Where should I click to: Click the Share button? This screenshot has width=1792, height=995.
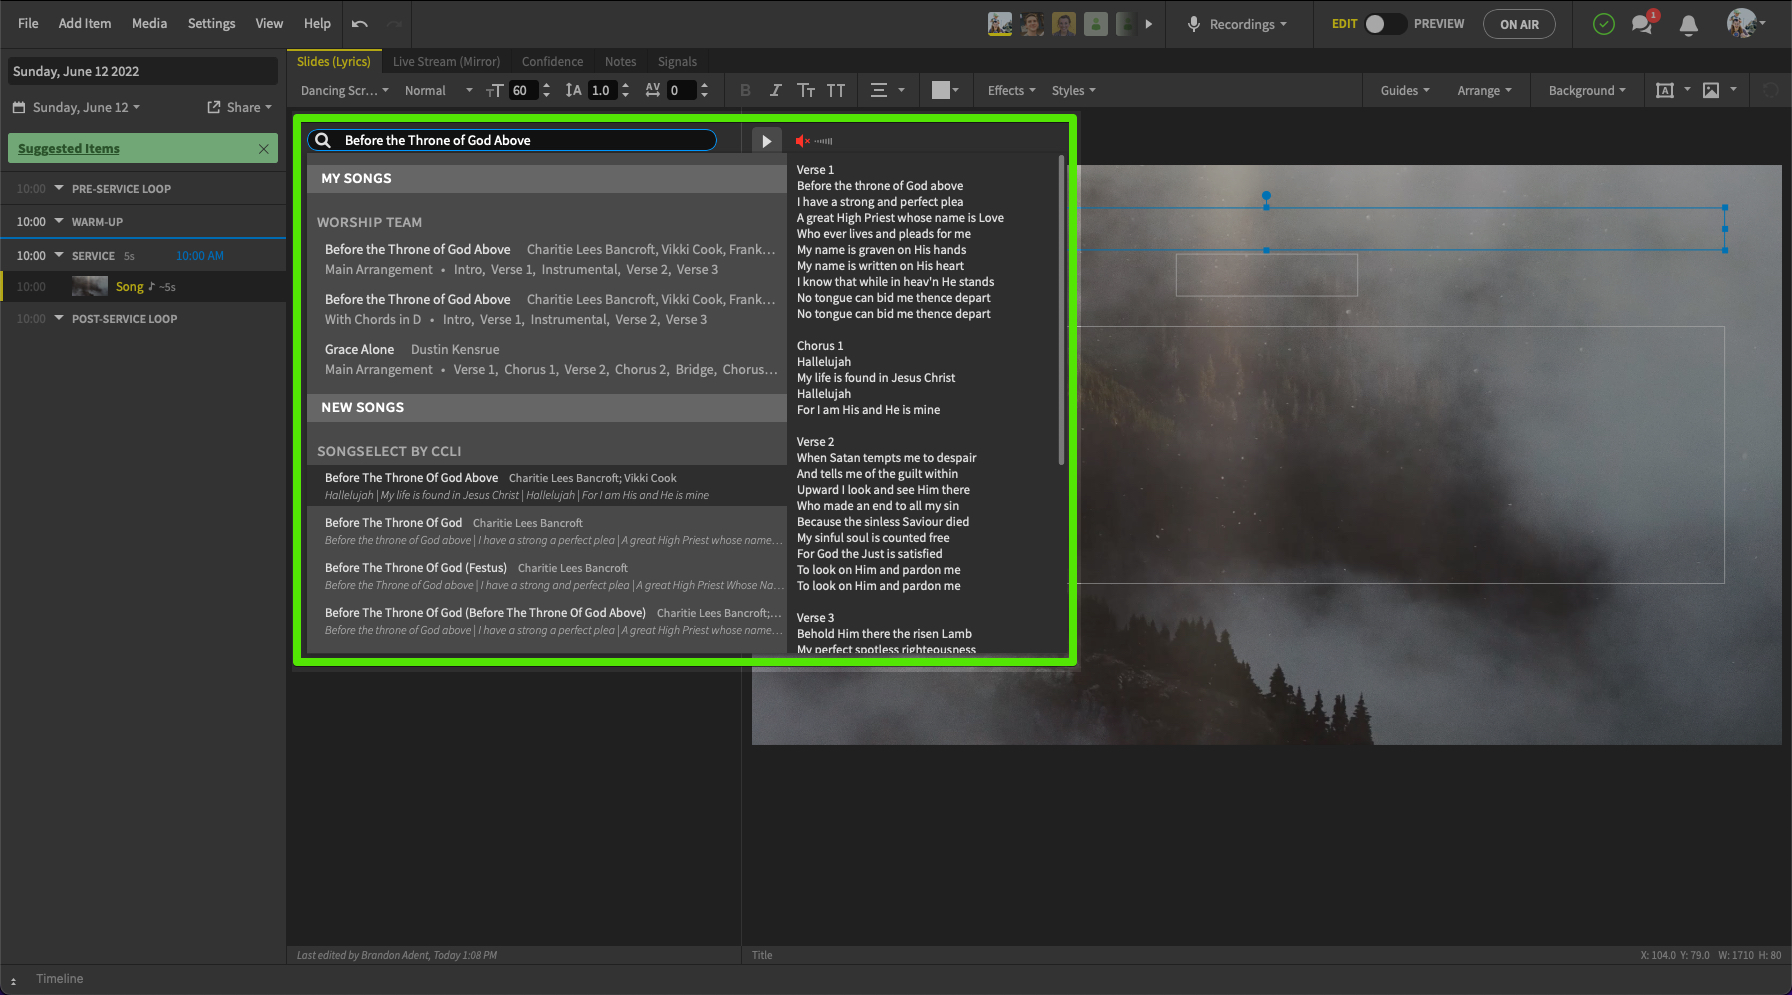pos(239,107)
